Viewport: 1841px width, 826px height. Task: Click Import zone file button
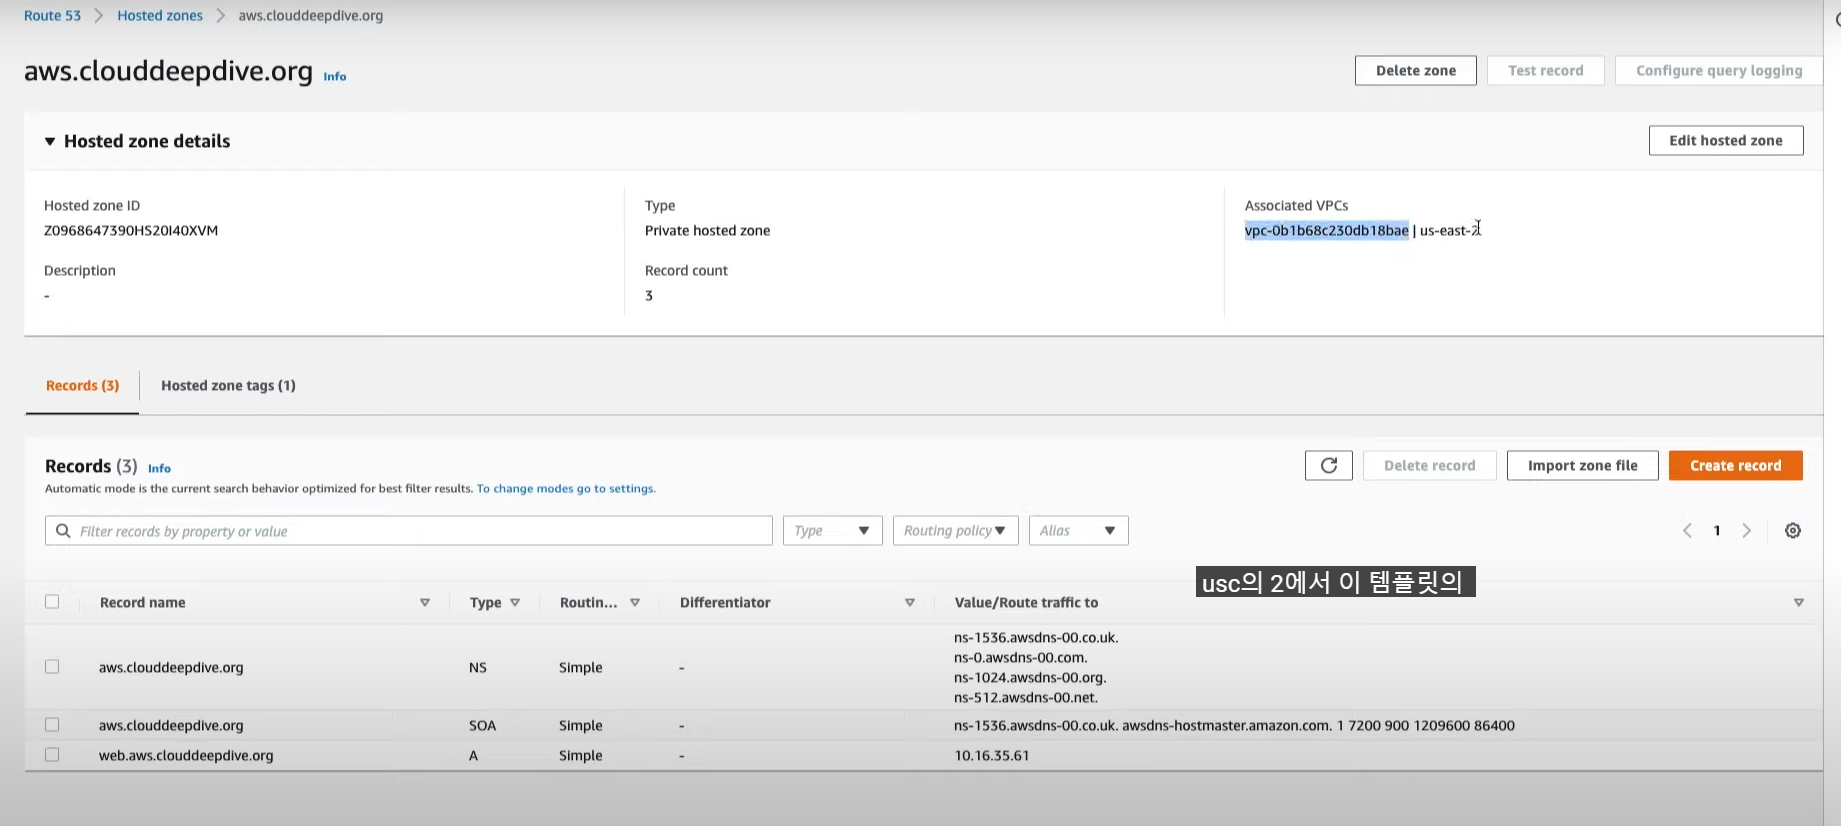(1582, 466)
